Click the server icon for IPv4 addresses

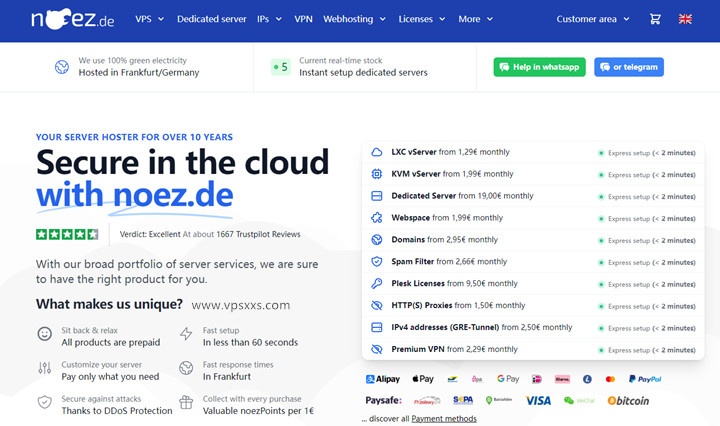point(377,327)
